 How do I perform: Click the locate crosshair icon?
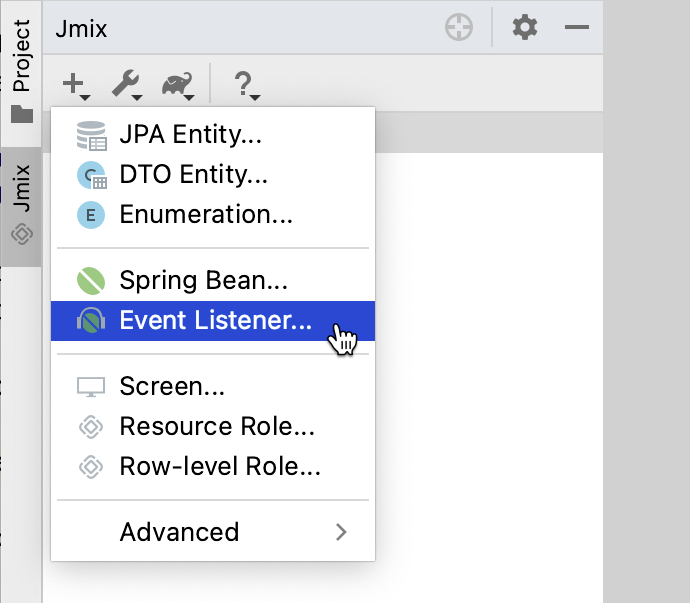[459, 28]
